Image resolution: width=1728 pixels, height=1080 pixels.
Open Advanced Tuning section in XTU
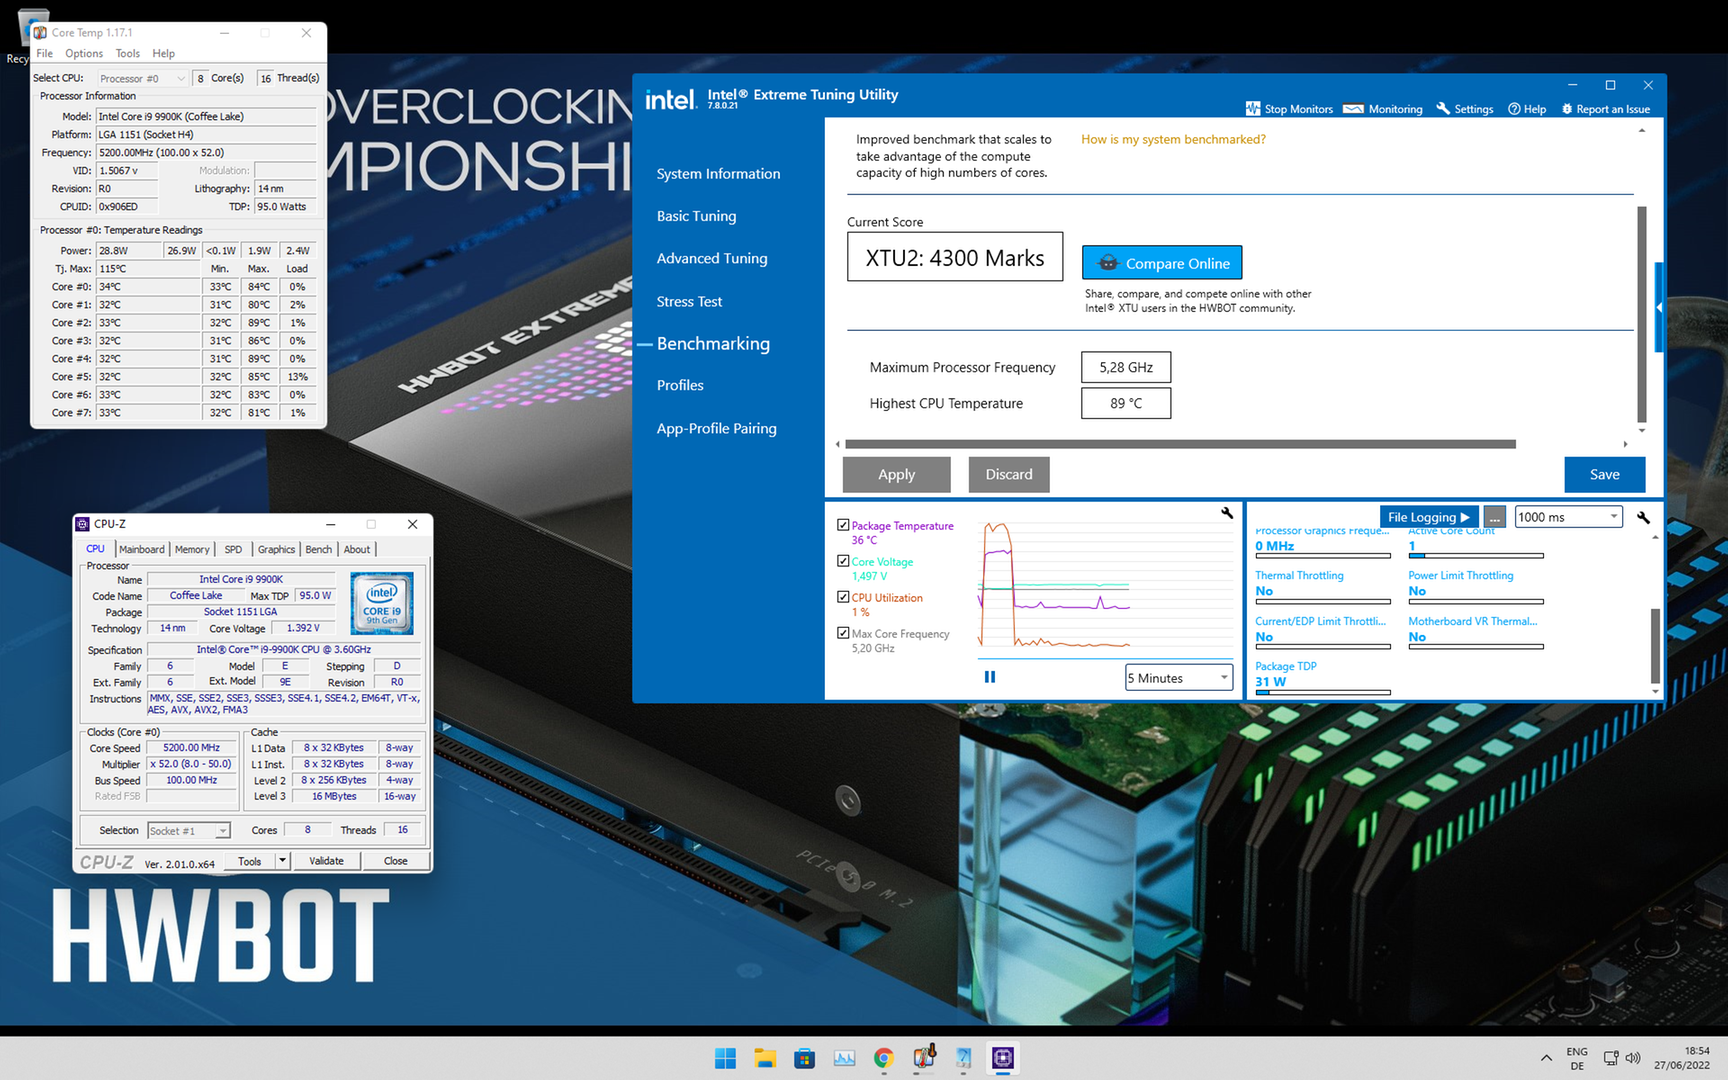[712, 258]
